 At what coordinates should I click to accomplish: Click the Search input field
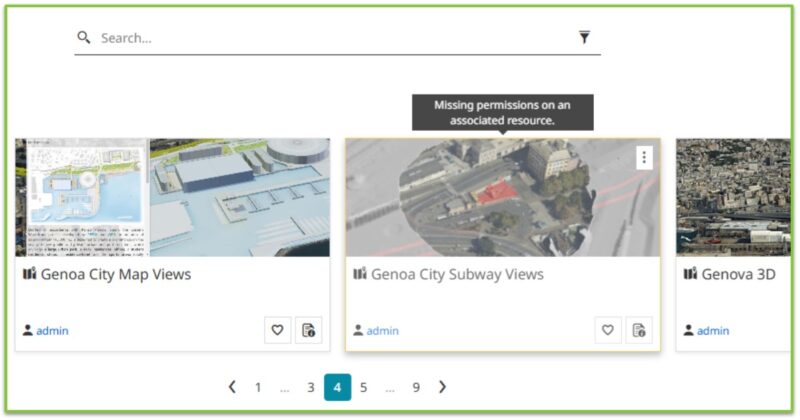point(337,38)
